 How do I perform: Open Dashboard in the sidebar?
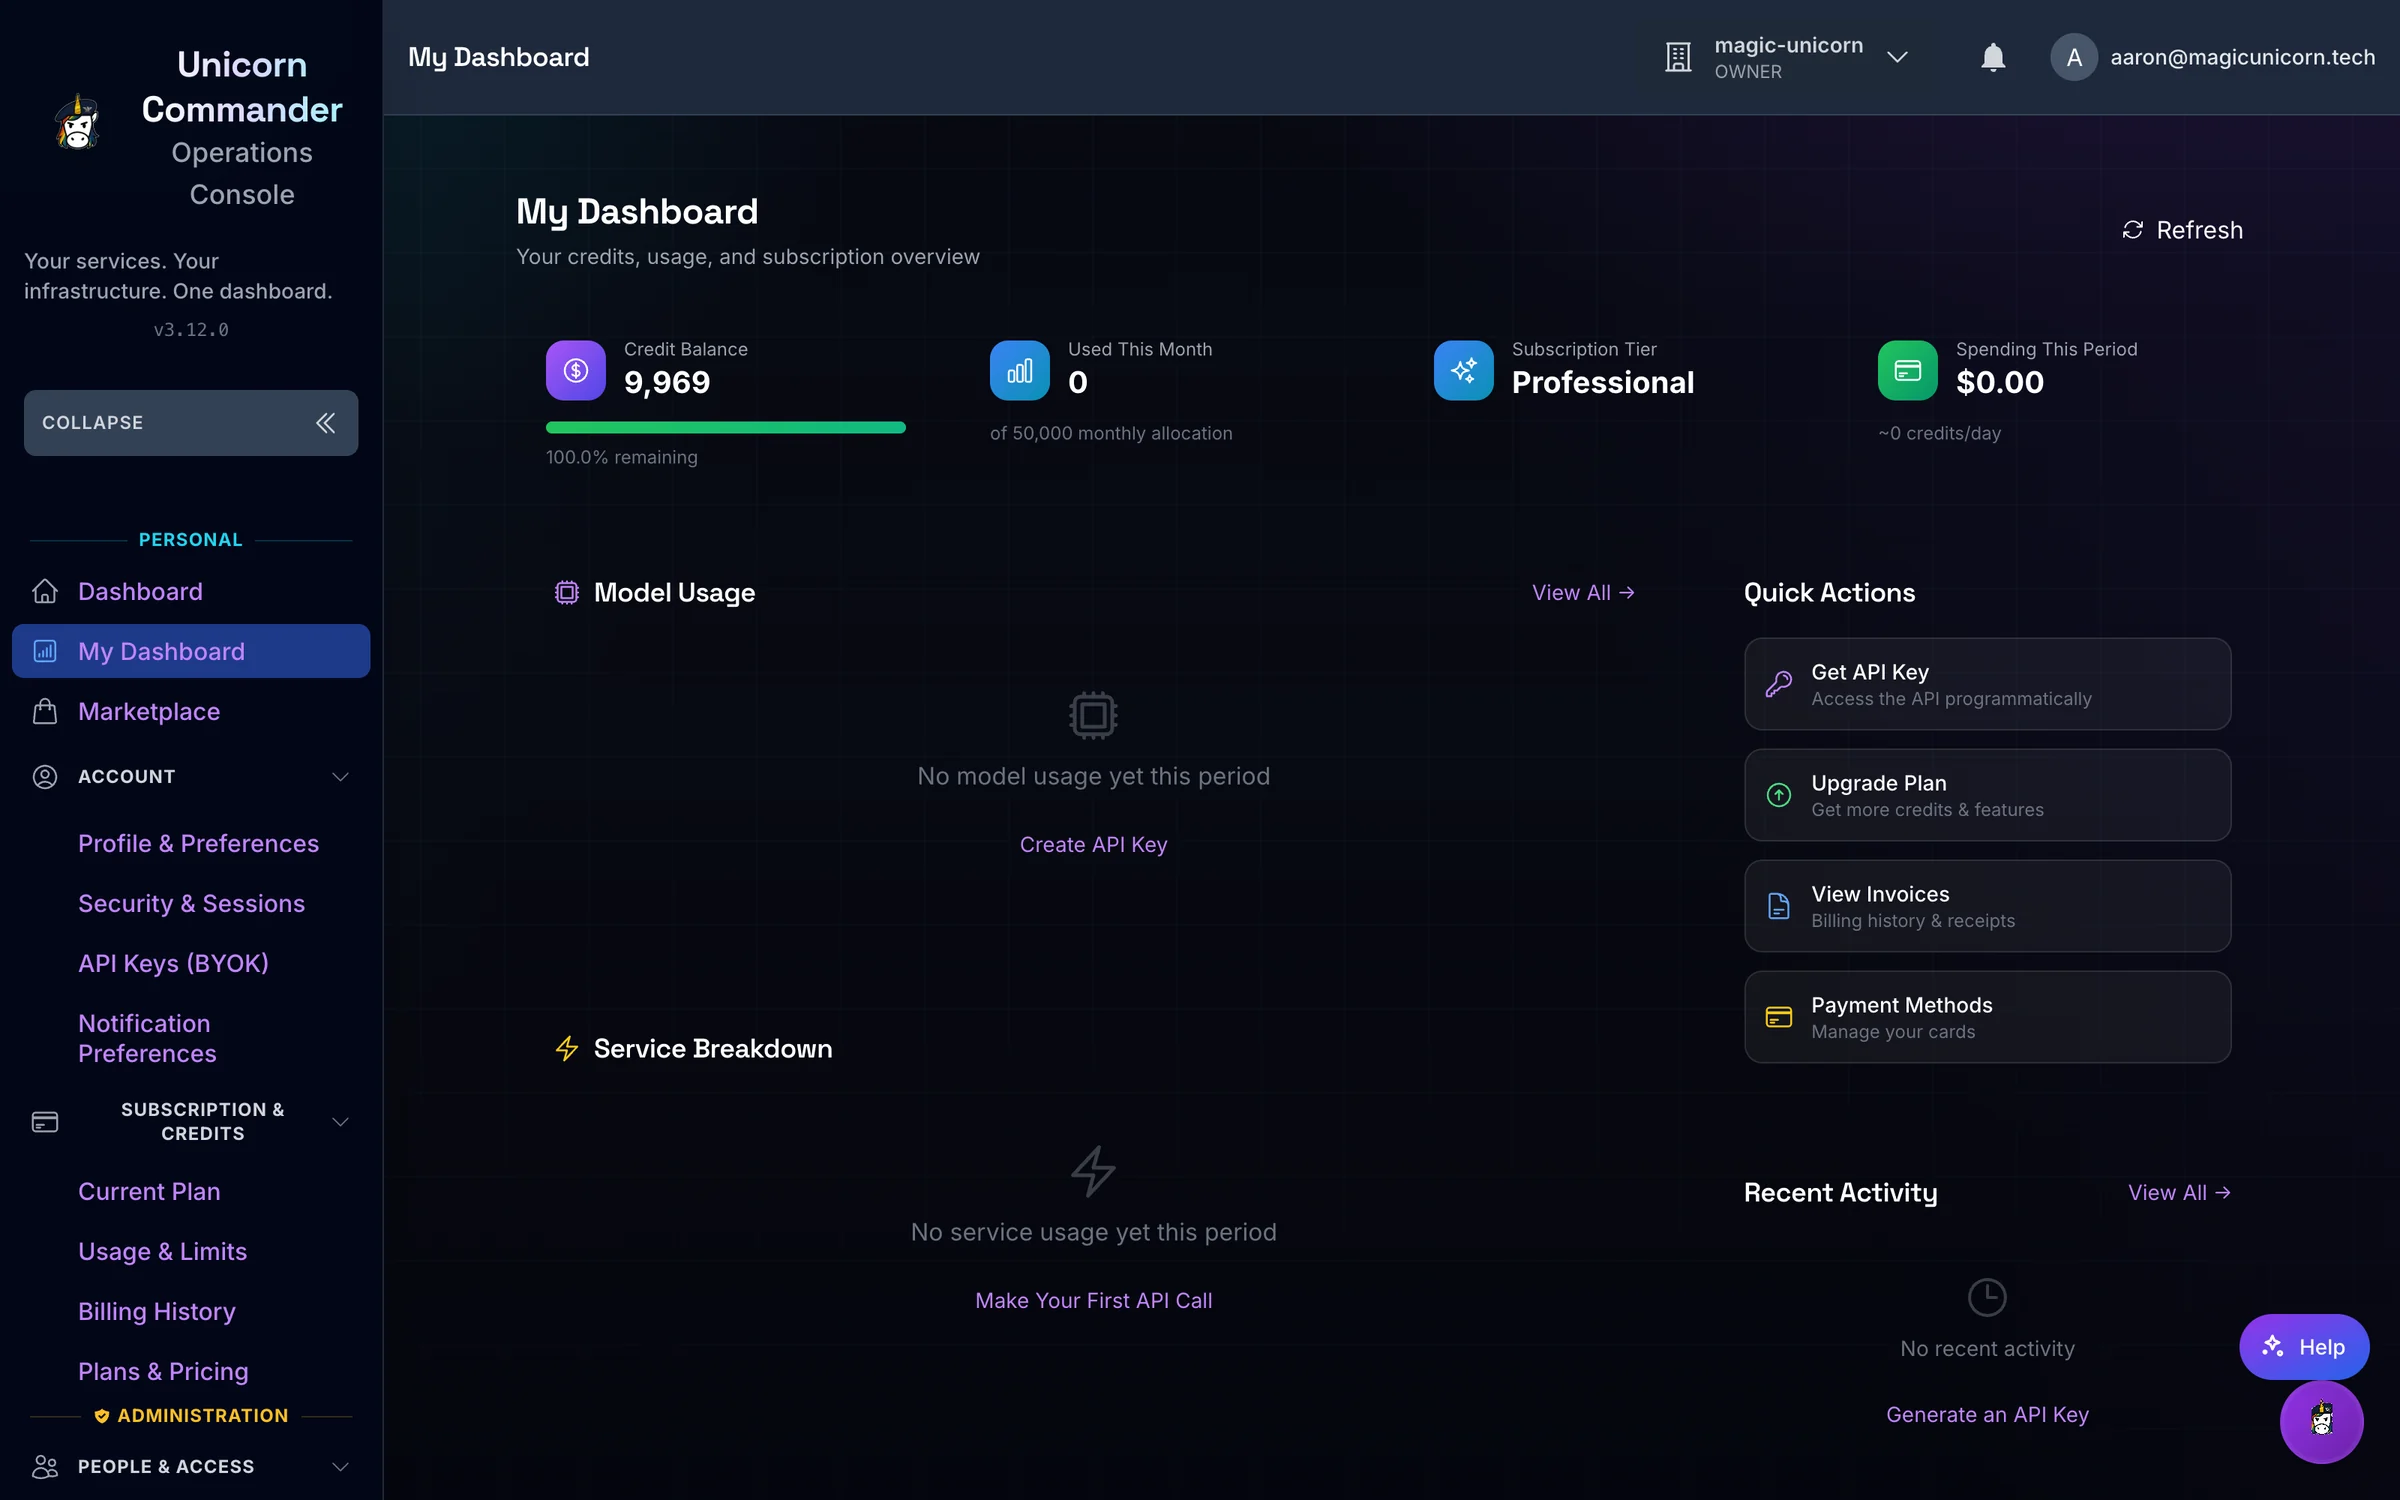tap(191, 592)
